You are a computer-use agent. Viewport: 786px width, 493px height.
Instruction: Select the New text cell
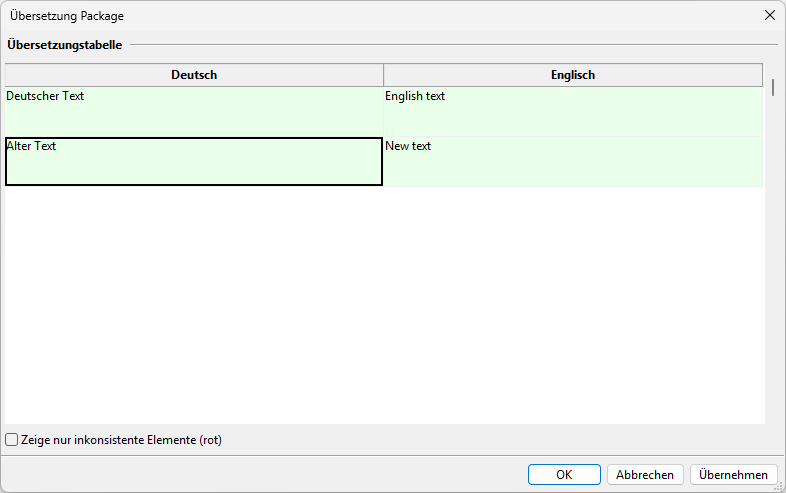pyautogui.click(x=573, y=161)
